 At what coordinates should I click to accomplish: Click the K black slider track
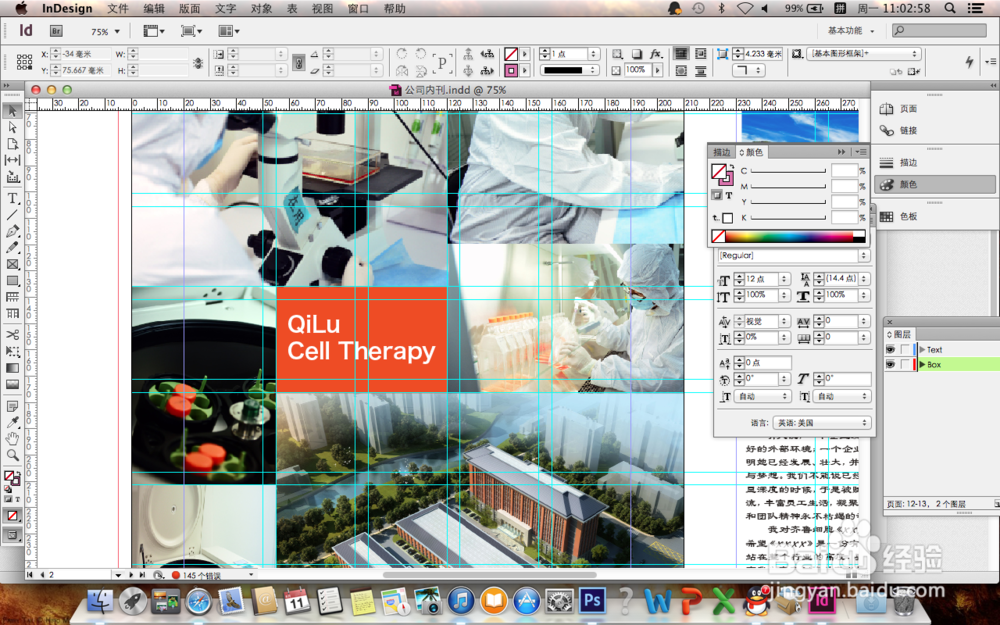(x=788, y=218)
